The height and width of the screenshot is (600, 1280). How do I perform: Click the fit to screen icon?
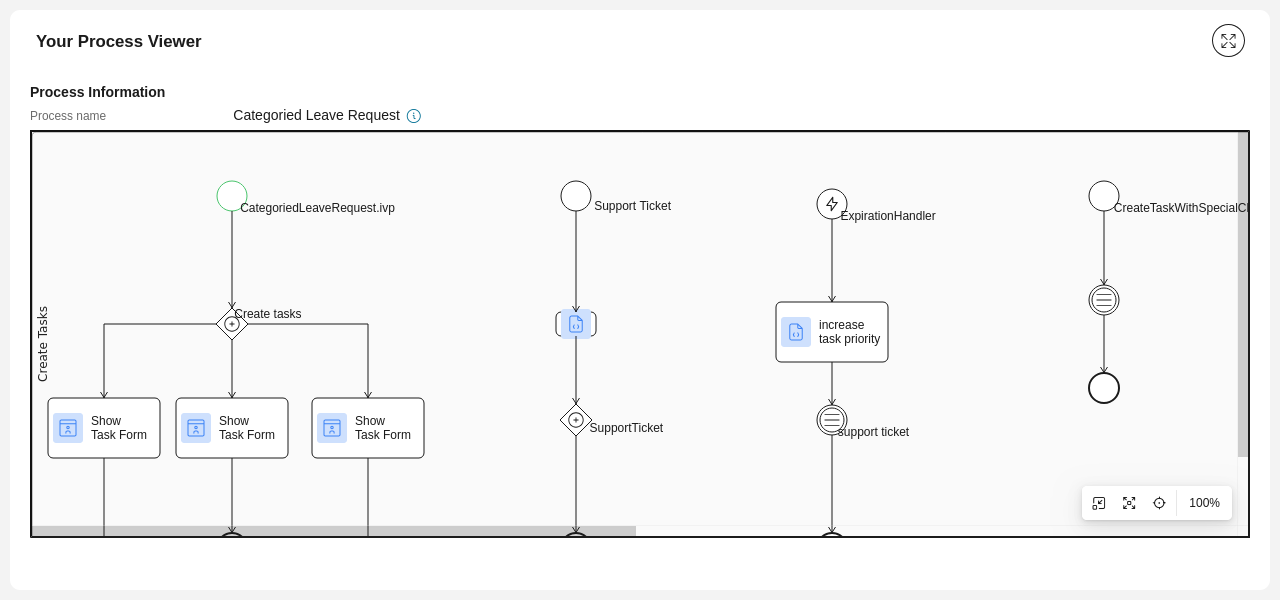(1129, 503)
